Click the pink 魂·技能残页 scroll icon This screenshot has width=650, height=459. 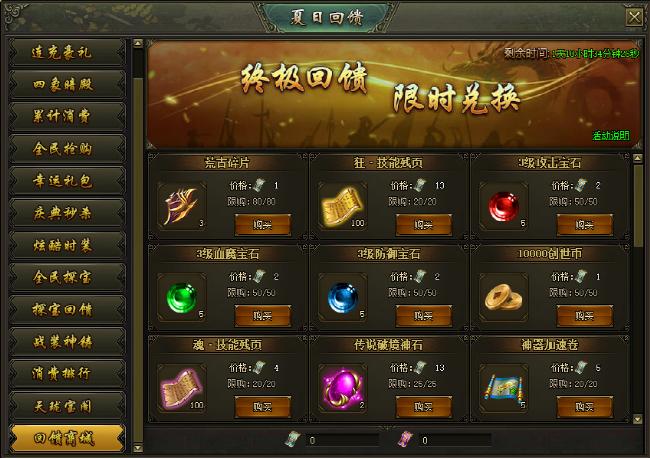tap(182, 389)
